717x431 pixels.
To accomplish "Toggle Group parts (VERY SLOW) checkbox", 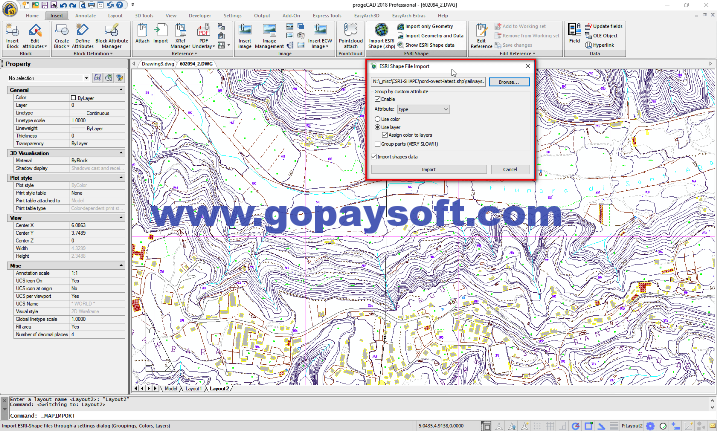I will pyautogui.click(x=378, y=144).
